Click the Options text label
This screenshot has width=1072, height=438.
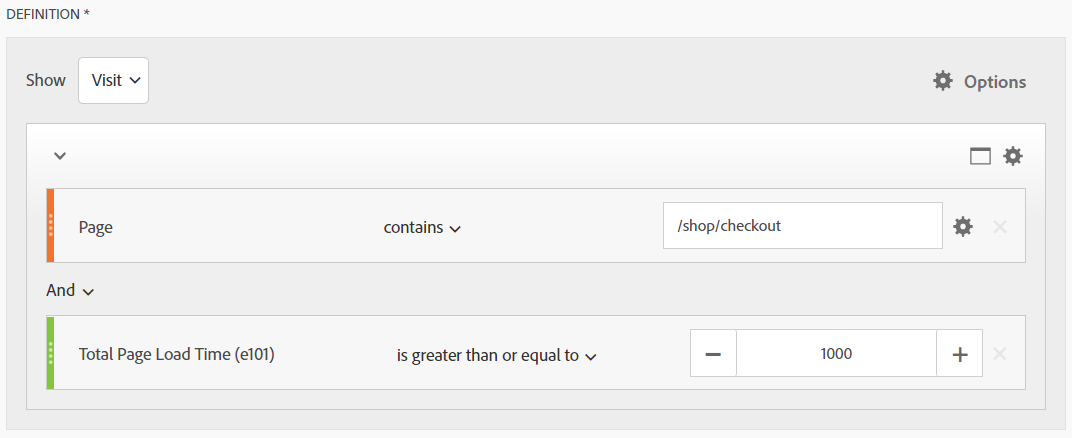[995, 82]
